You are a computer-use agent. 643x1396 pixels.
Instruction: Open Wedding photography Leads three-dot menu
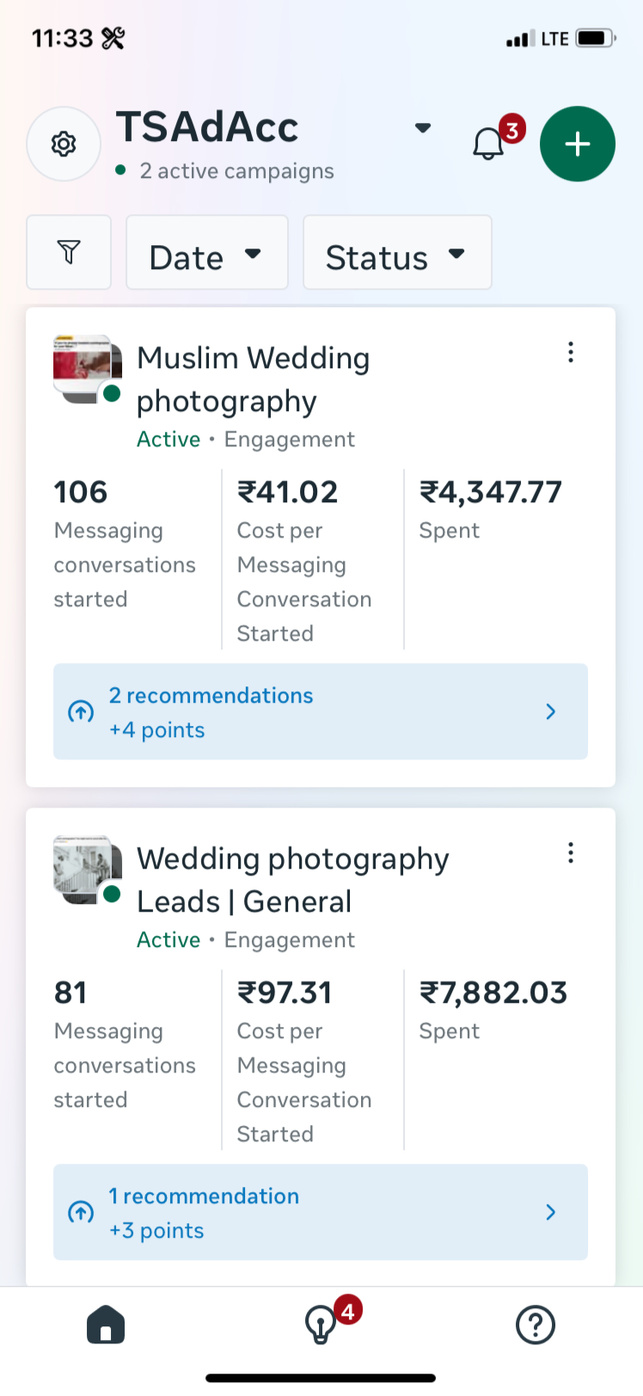coord(570,853)
